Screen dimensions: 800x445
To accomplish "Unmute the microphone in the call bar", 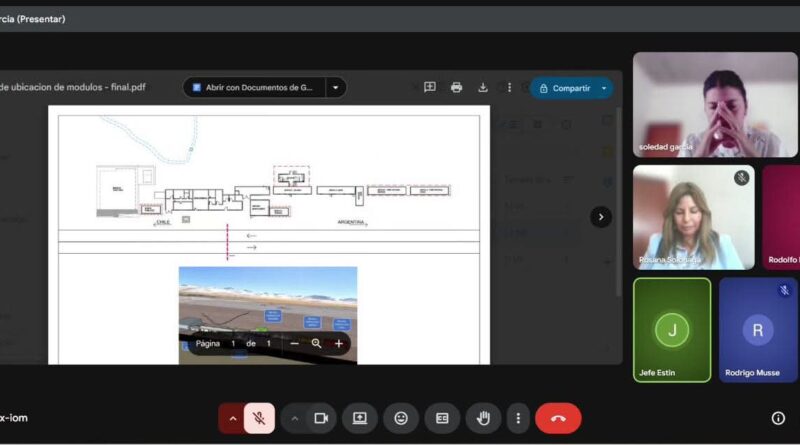I will (259, 418).
